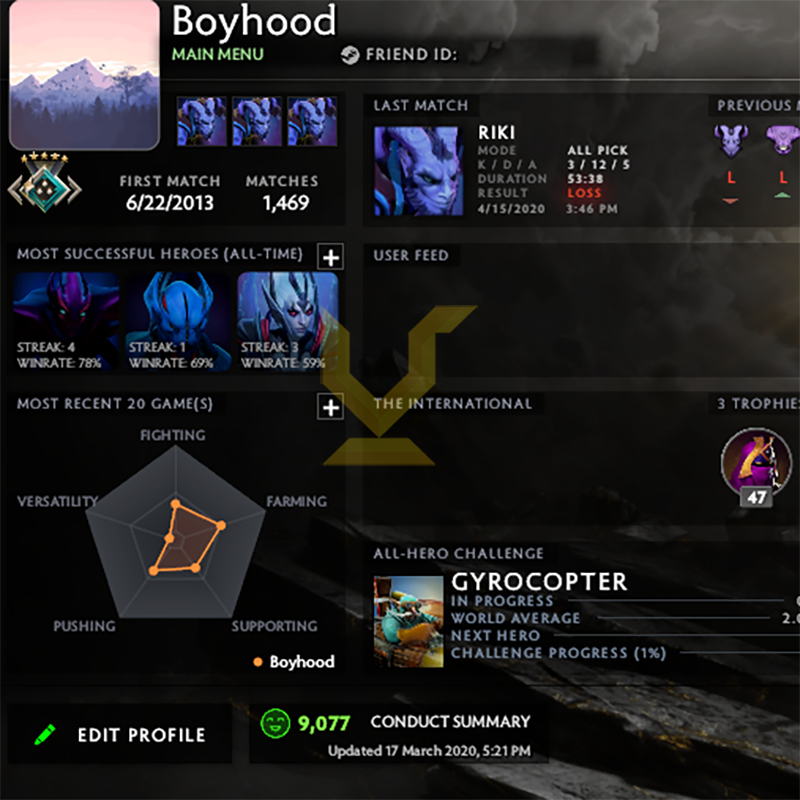Open the 3 Trophies tab header
The image size is (800, 800).
(x=757, y=404)
